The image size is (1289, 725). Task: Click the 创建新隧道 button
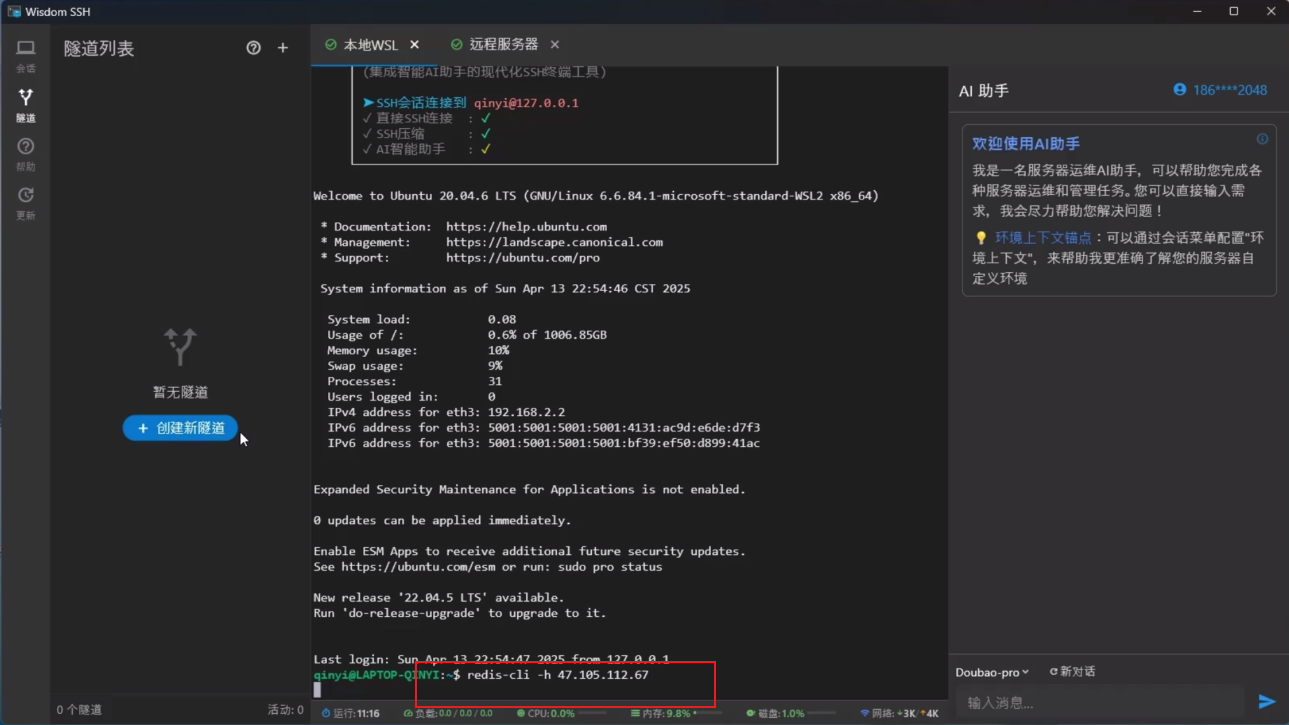tap(180, 428)
